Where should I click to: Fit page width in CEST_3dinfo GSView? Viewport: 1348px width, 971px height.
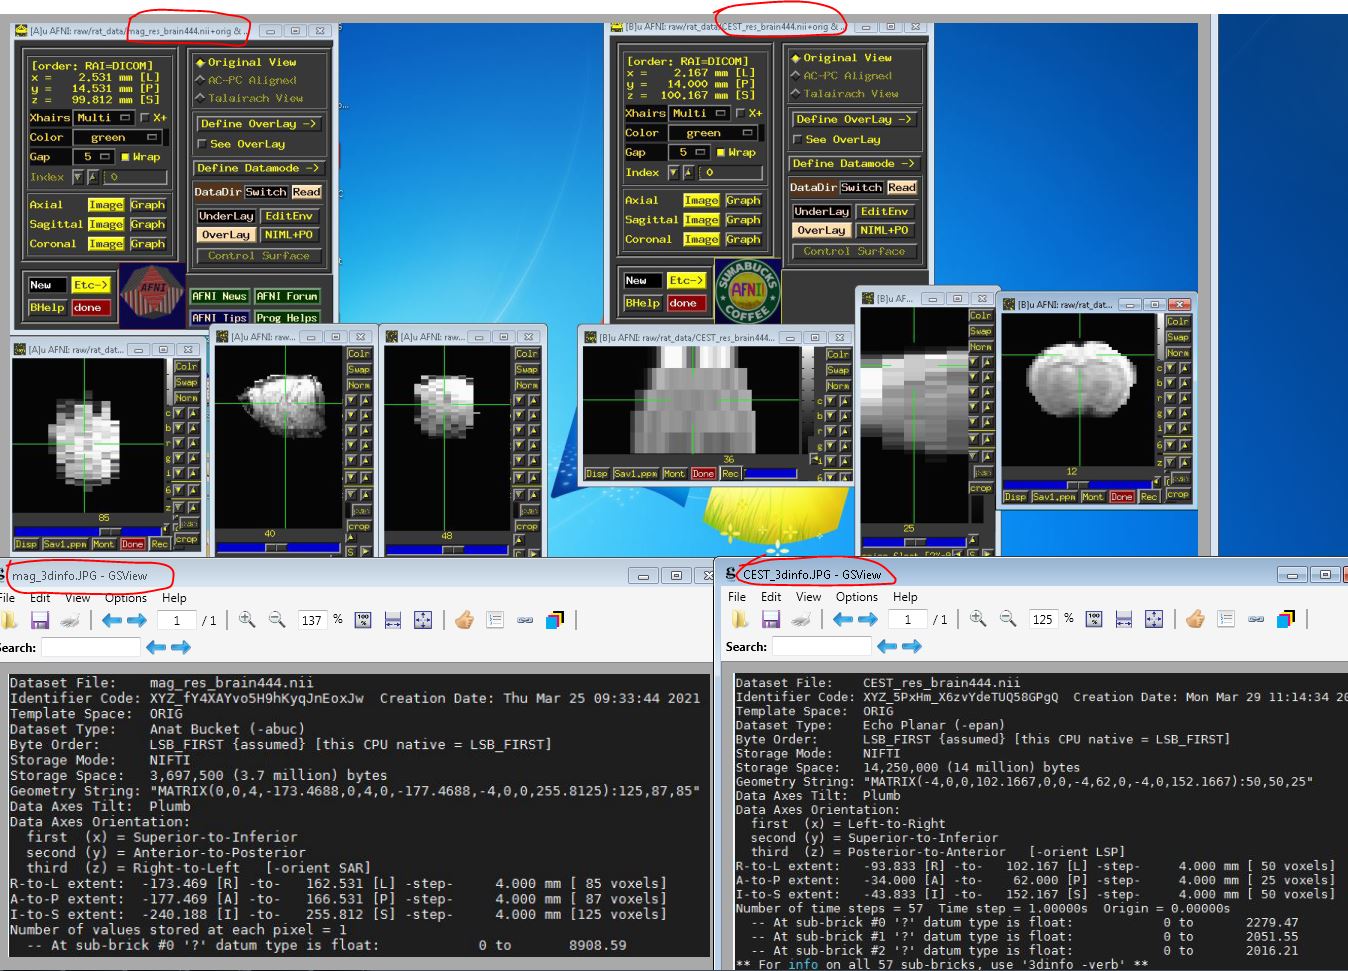click(1124, 619)
